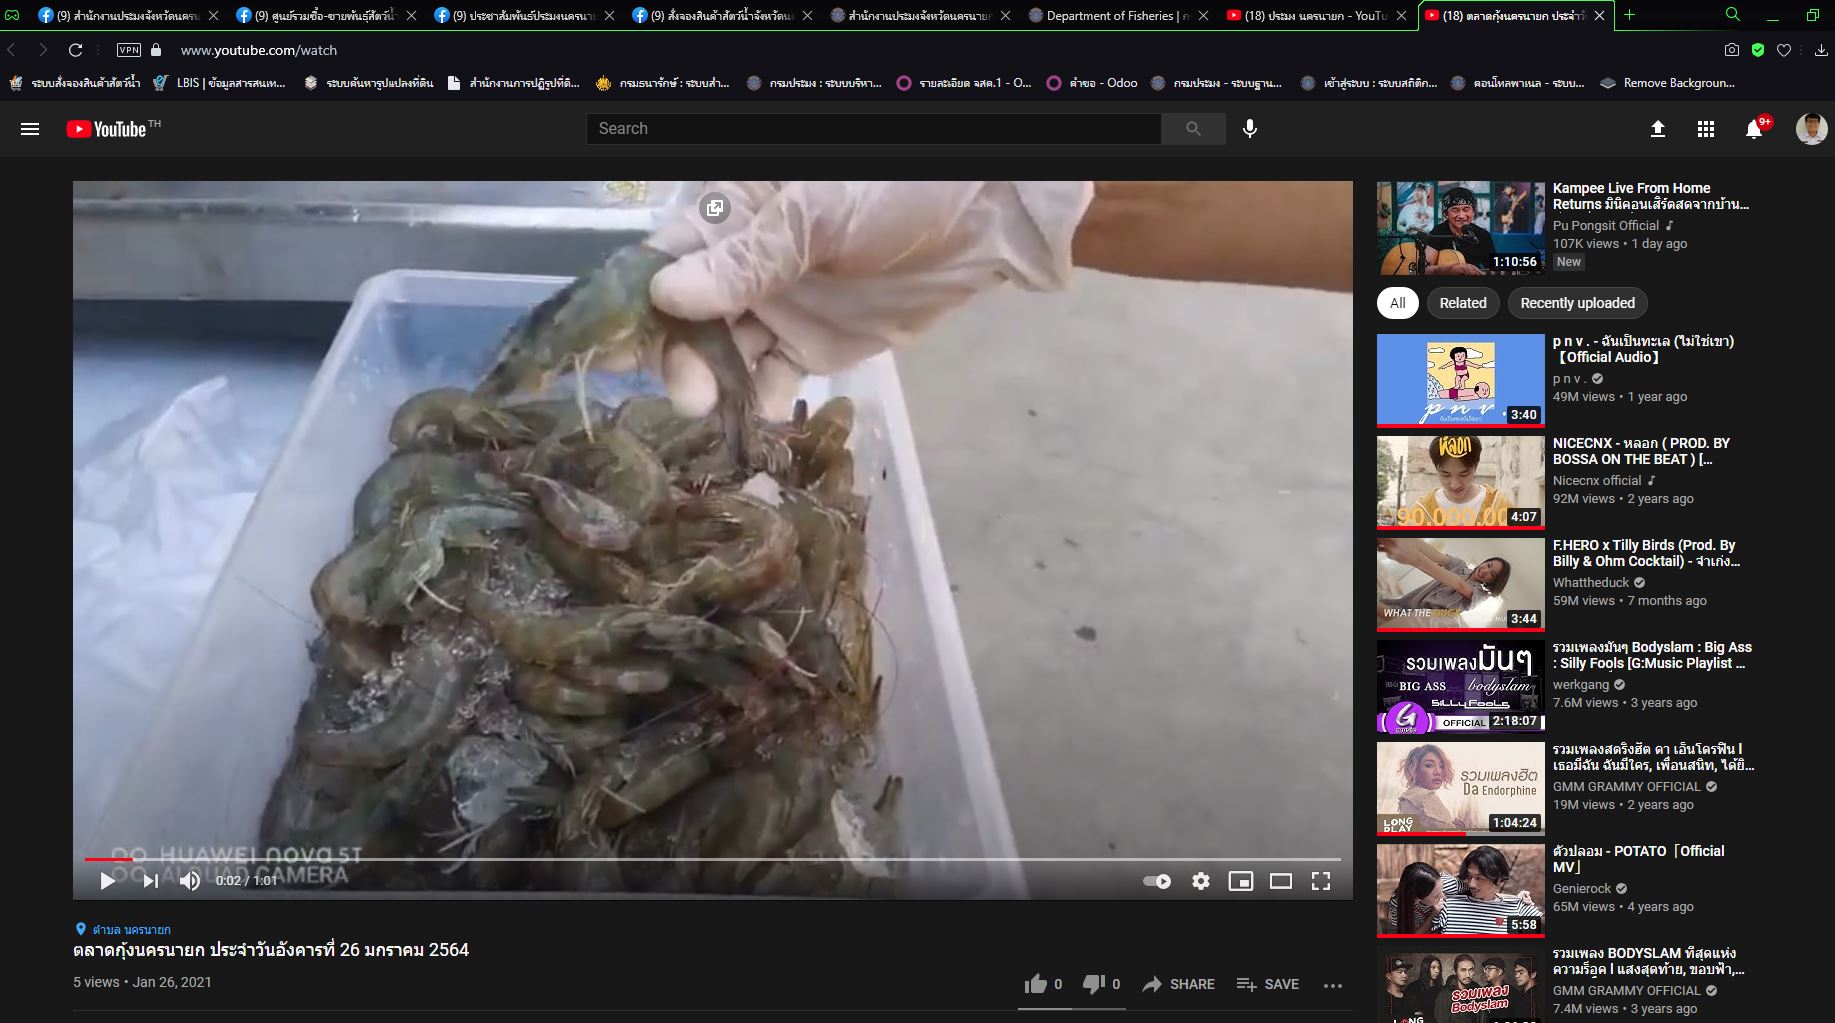Open the browser snapshot camera icon

(x=1732, y=49)
